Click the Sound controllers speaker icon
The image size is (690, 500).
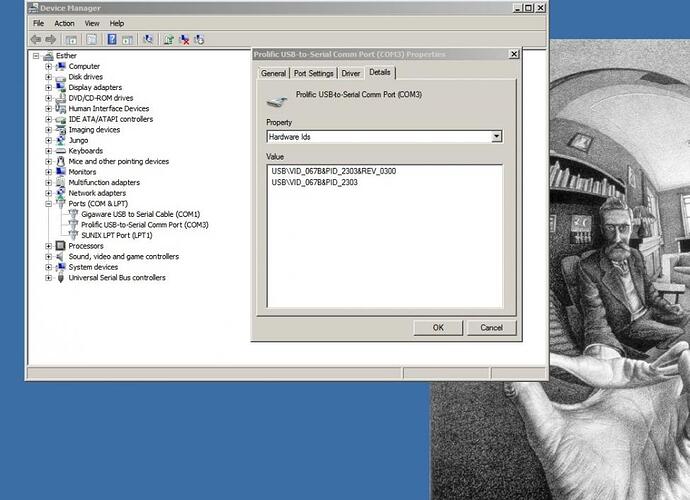[x=61, y=257]
